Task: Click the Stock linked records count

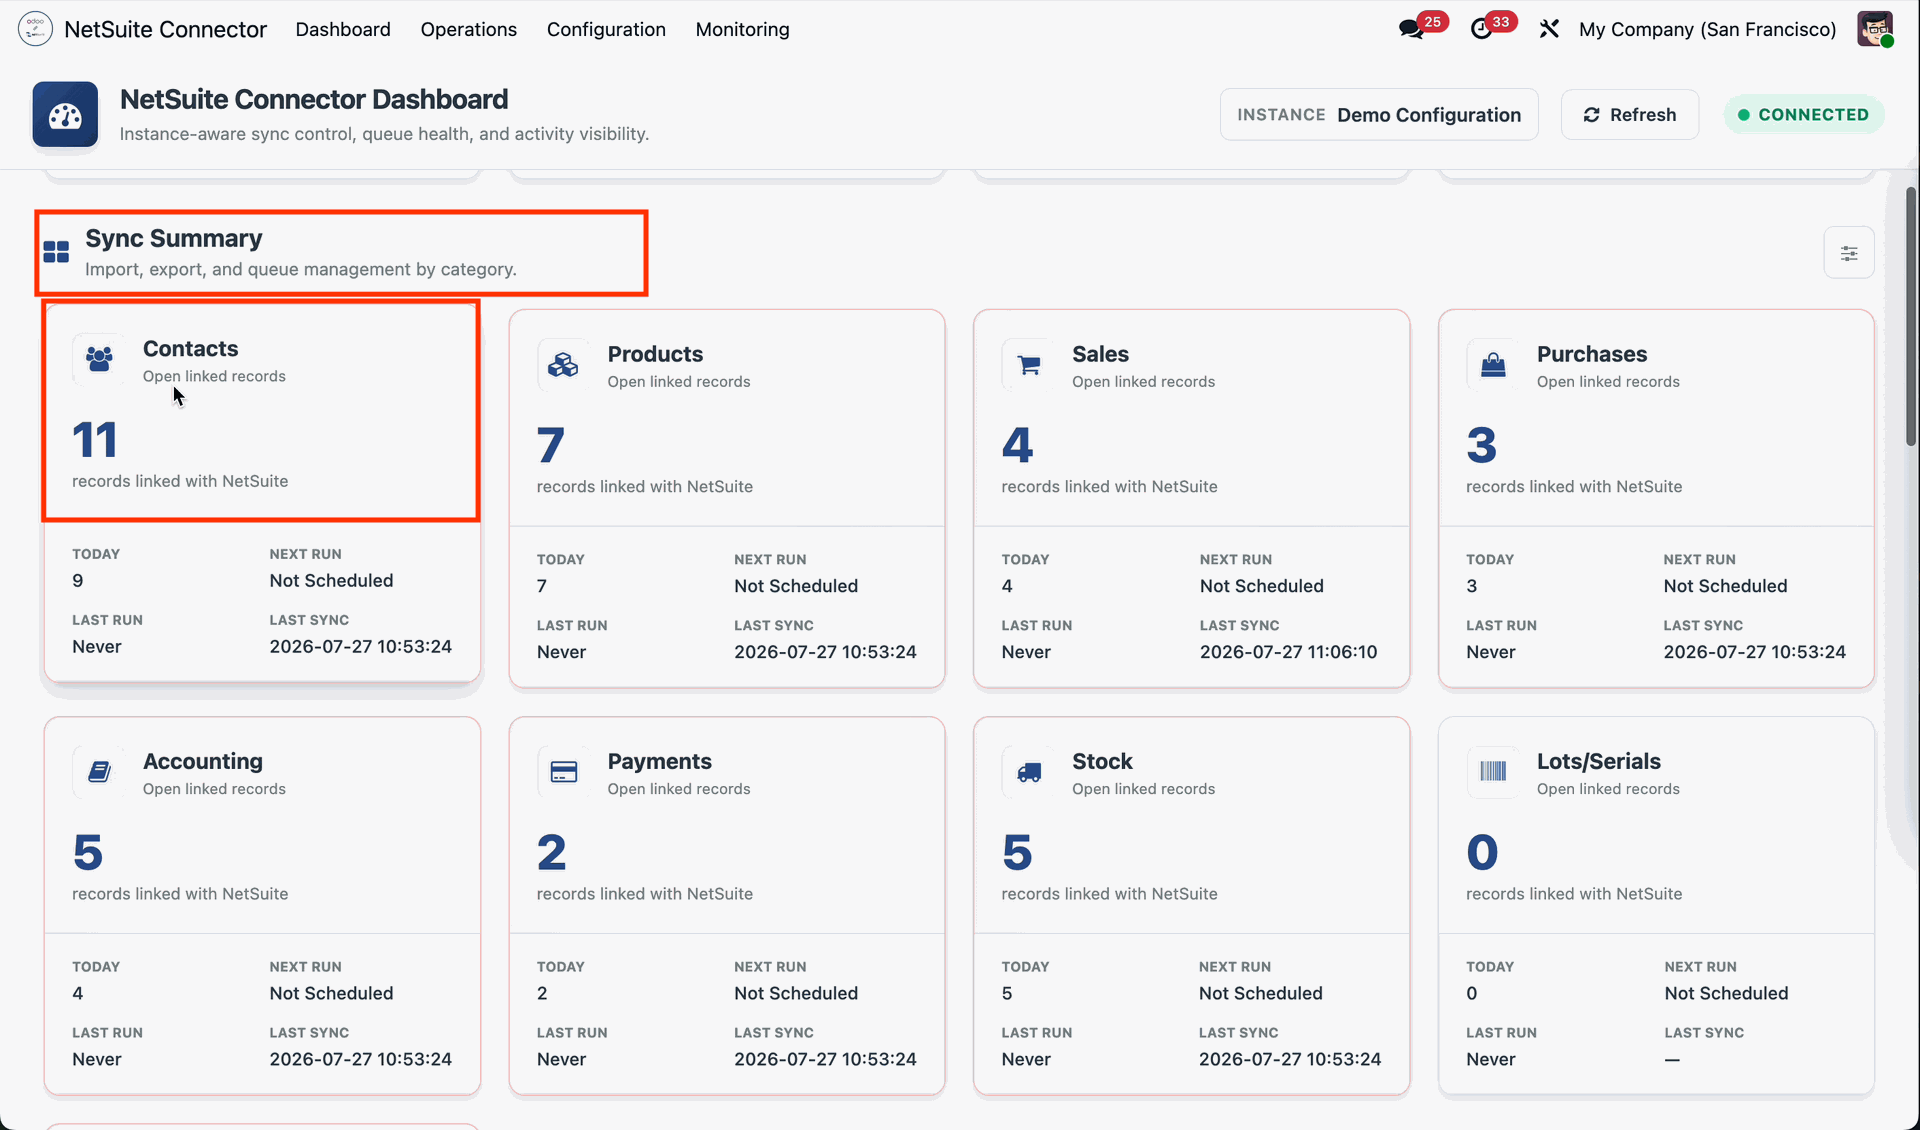Action: (x=1017, y=852)
